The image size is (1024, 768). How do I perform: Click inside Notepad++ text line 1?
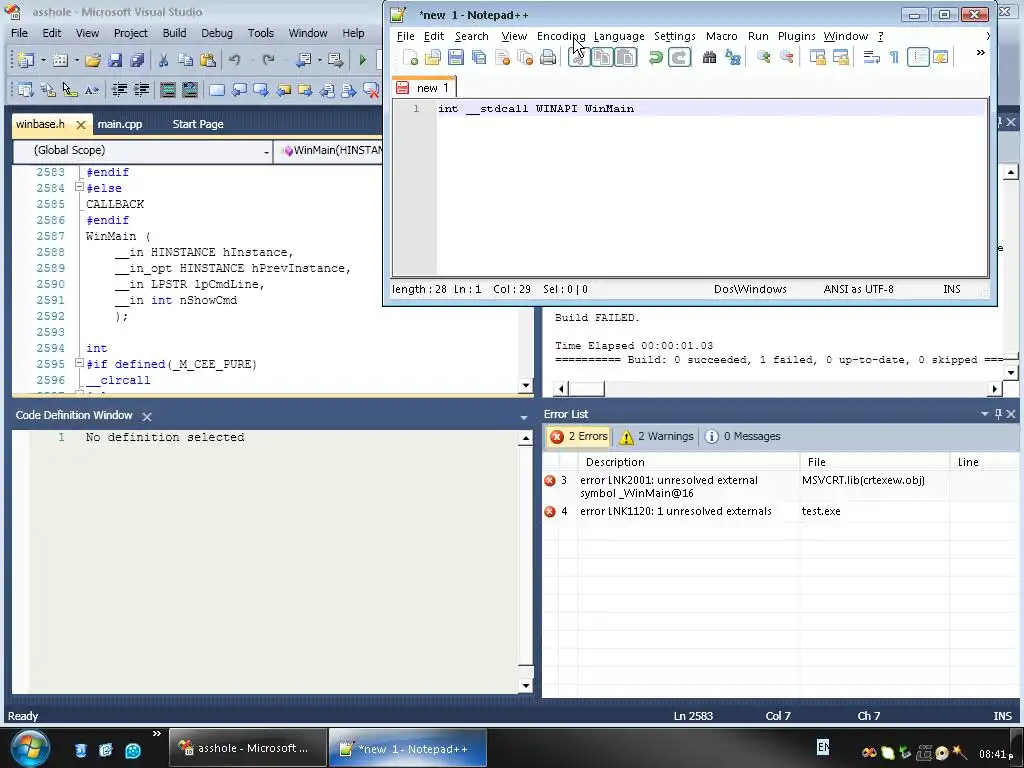(711, 108)
